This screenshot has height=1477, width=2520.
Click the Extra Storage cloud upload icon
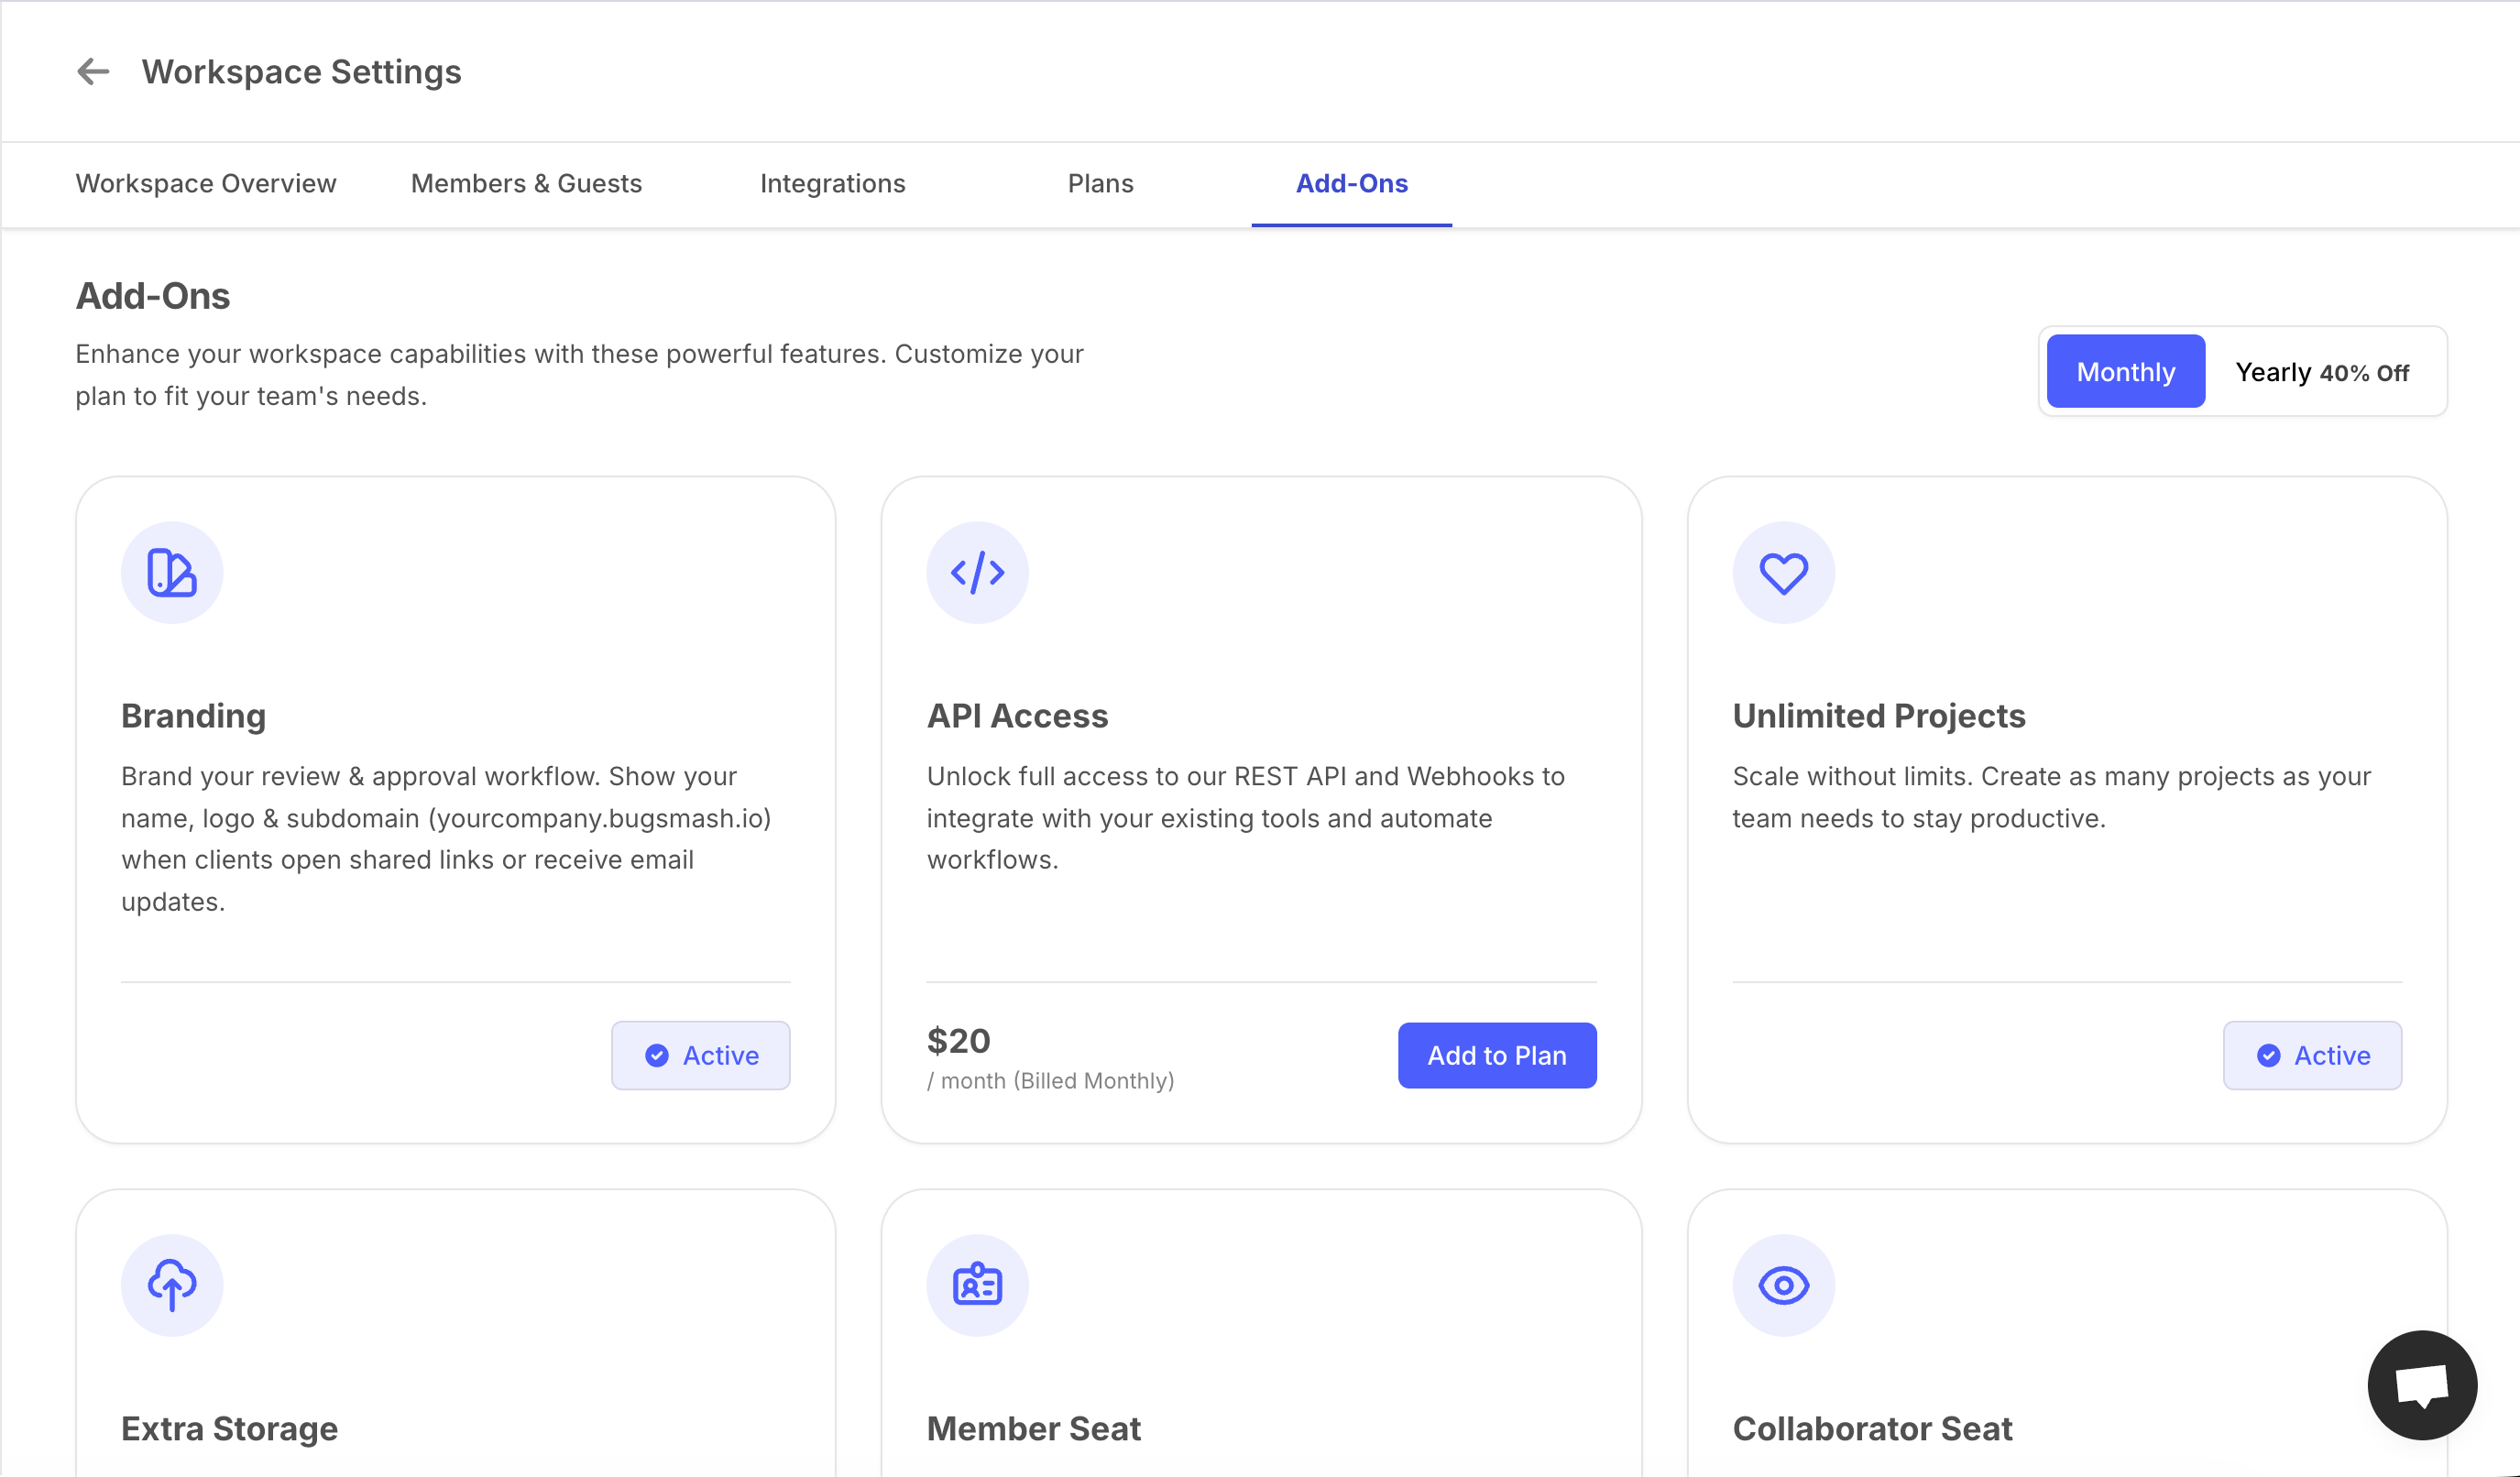(172, 1285)
